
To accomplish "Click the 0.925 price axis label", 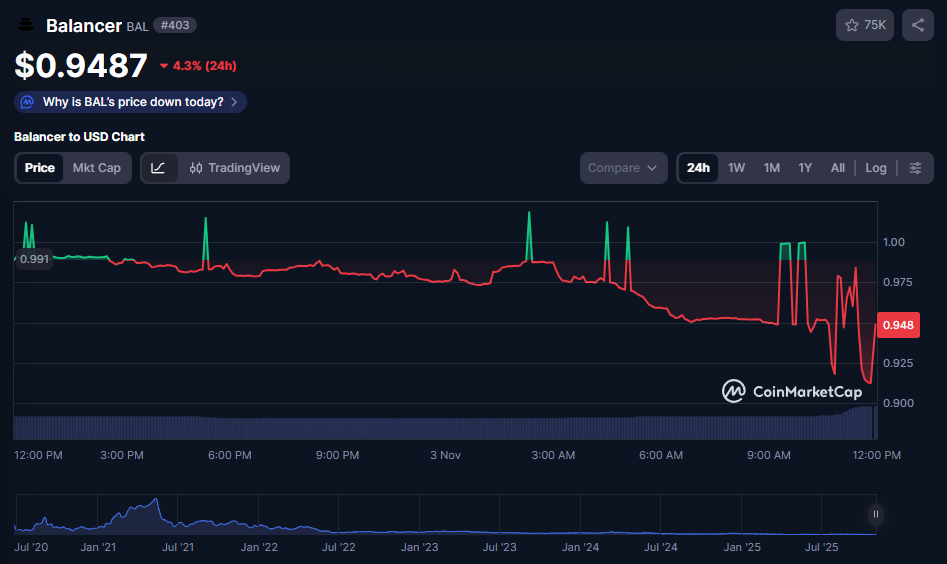I will tap(898, 363).
